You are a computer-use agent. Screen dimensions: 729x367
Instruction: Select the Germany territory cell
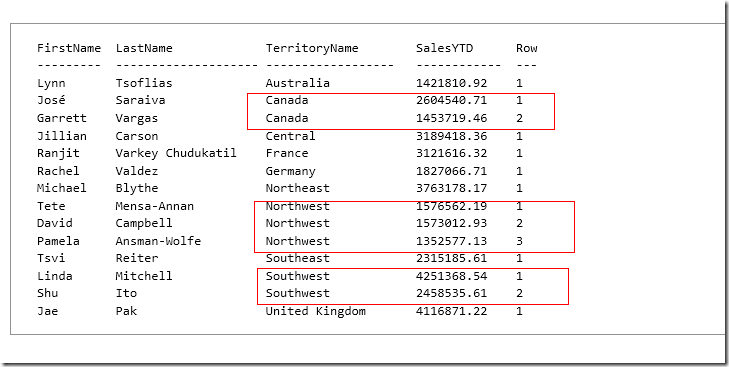point(291,171)
